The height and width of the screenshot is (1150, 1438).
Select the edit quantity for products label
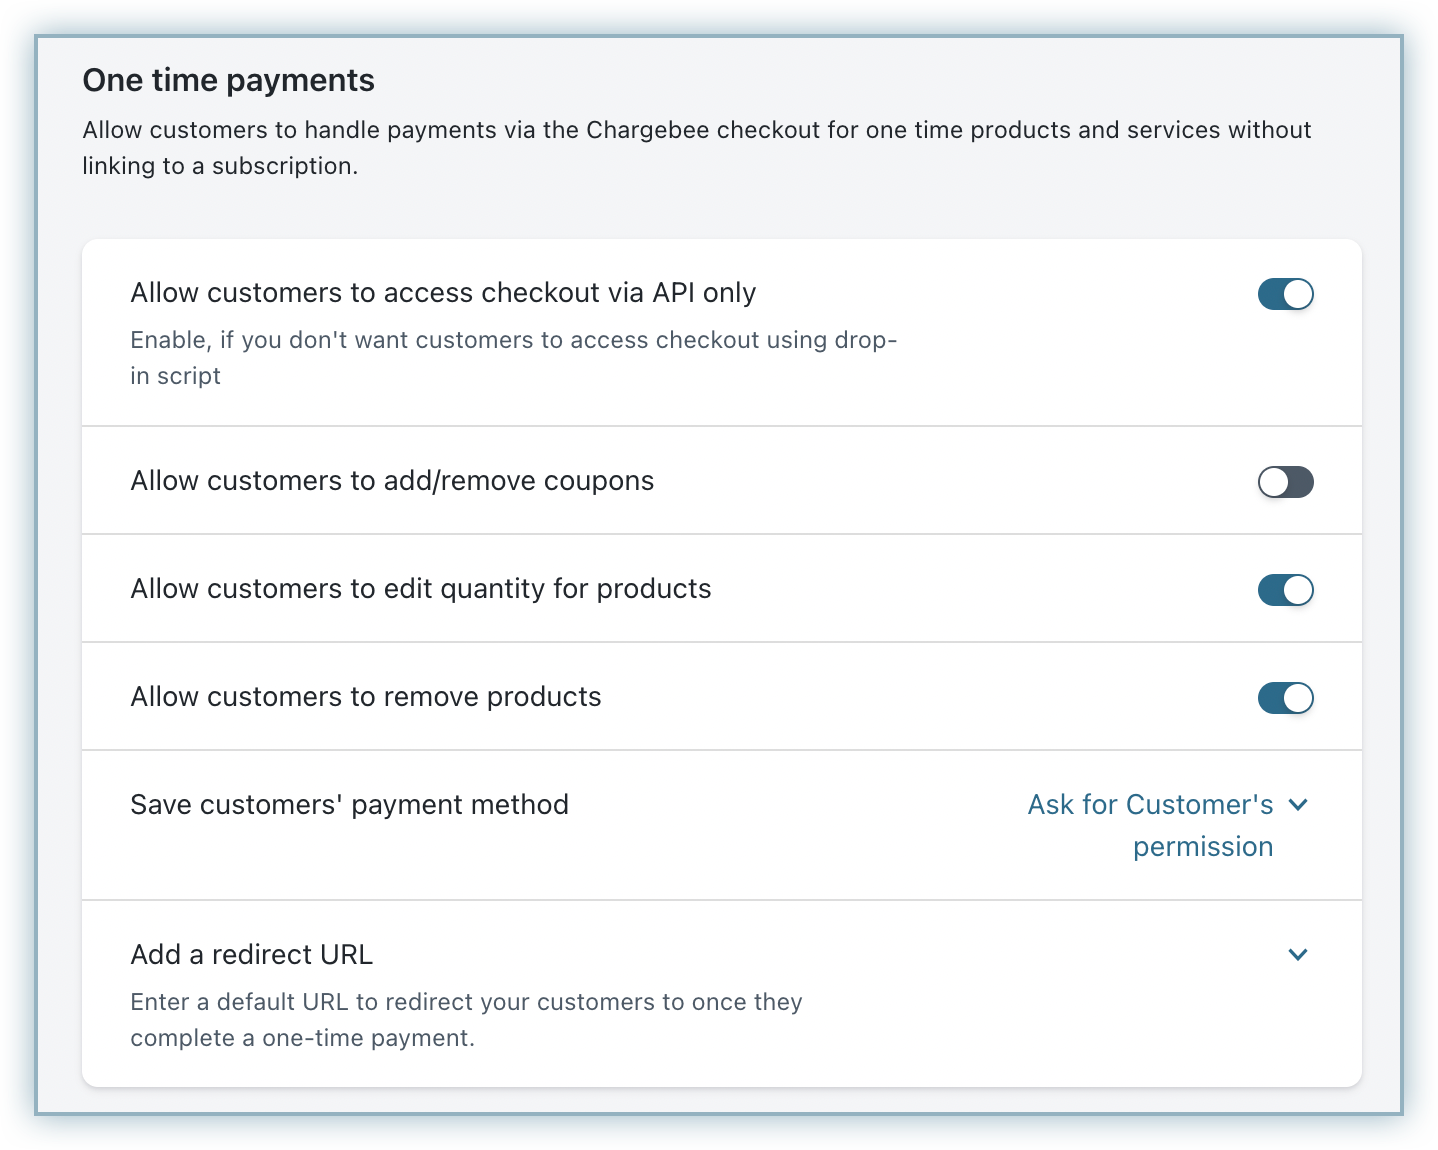point(420,589)
